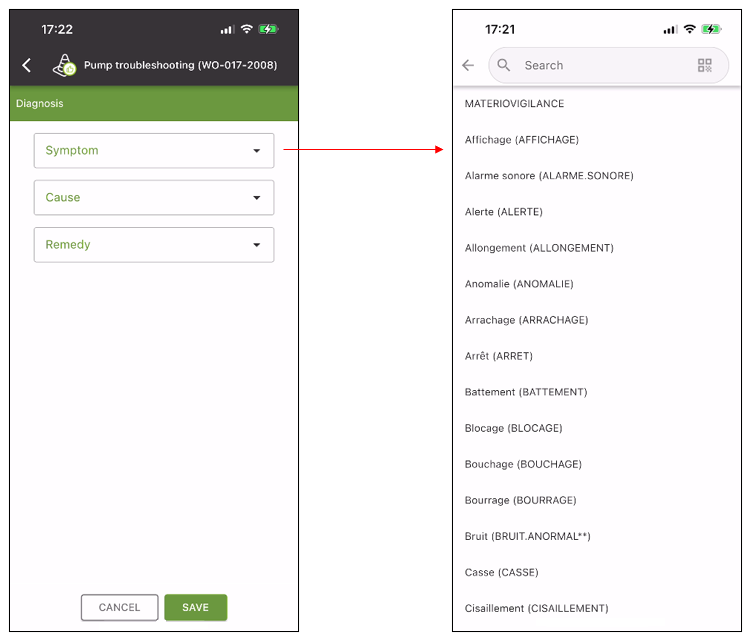This screenshot has height=637, width=745.
Task: Click the CANCEL button
Action: tap(119, 607)
